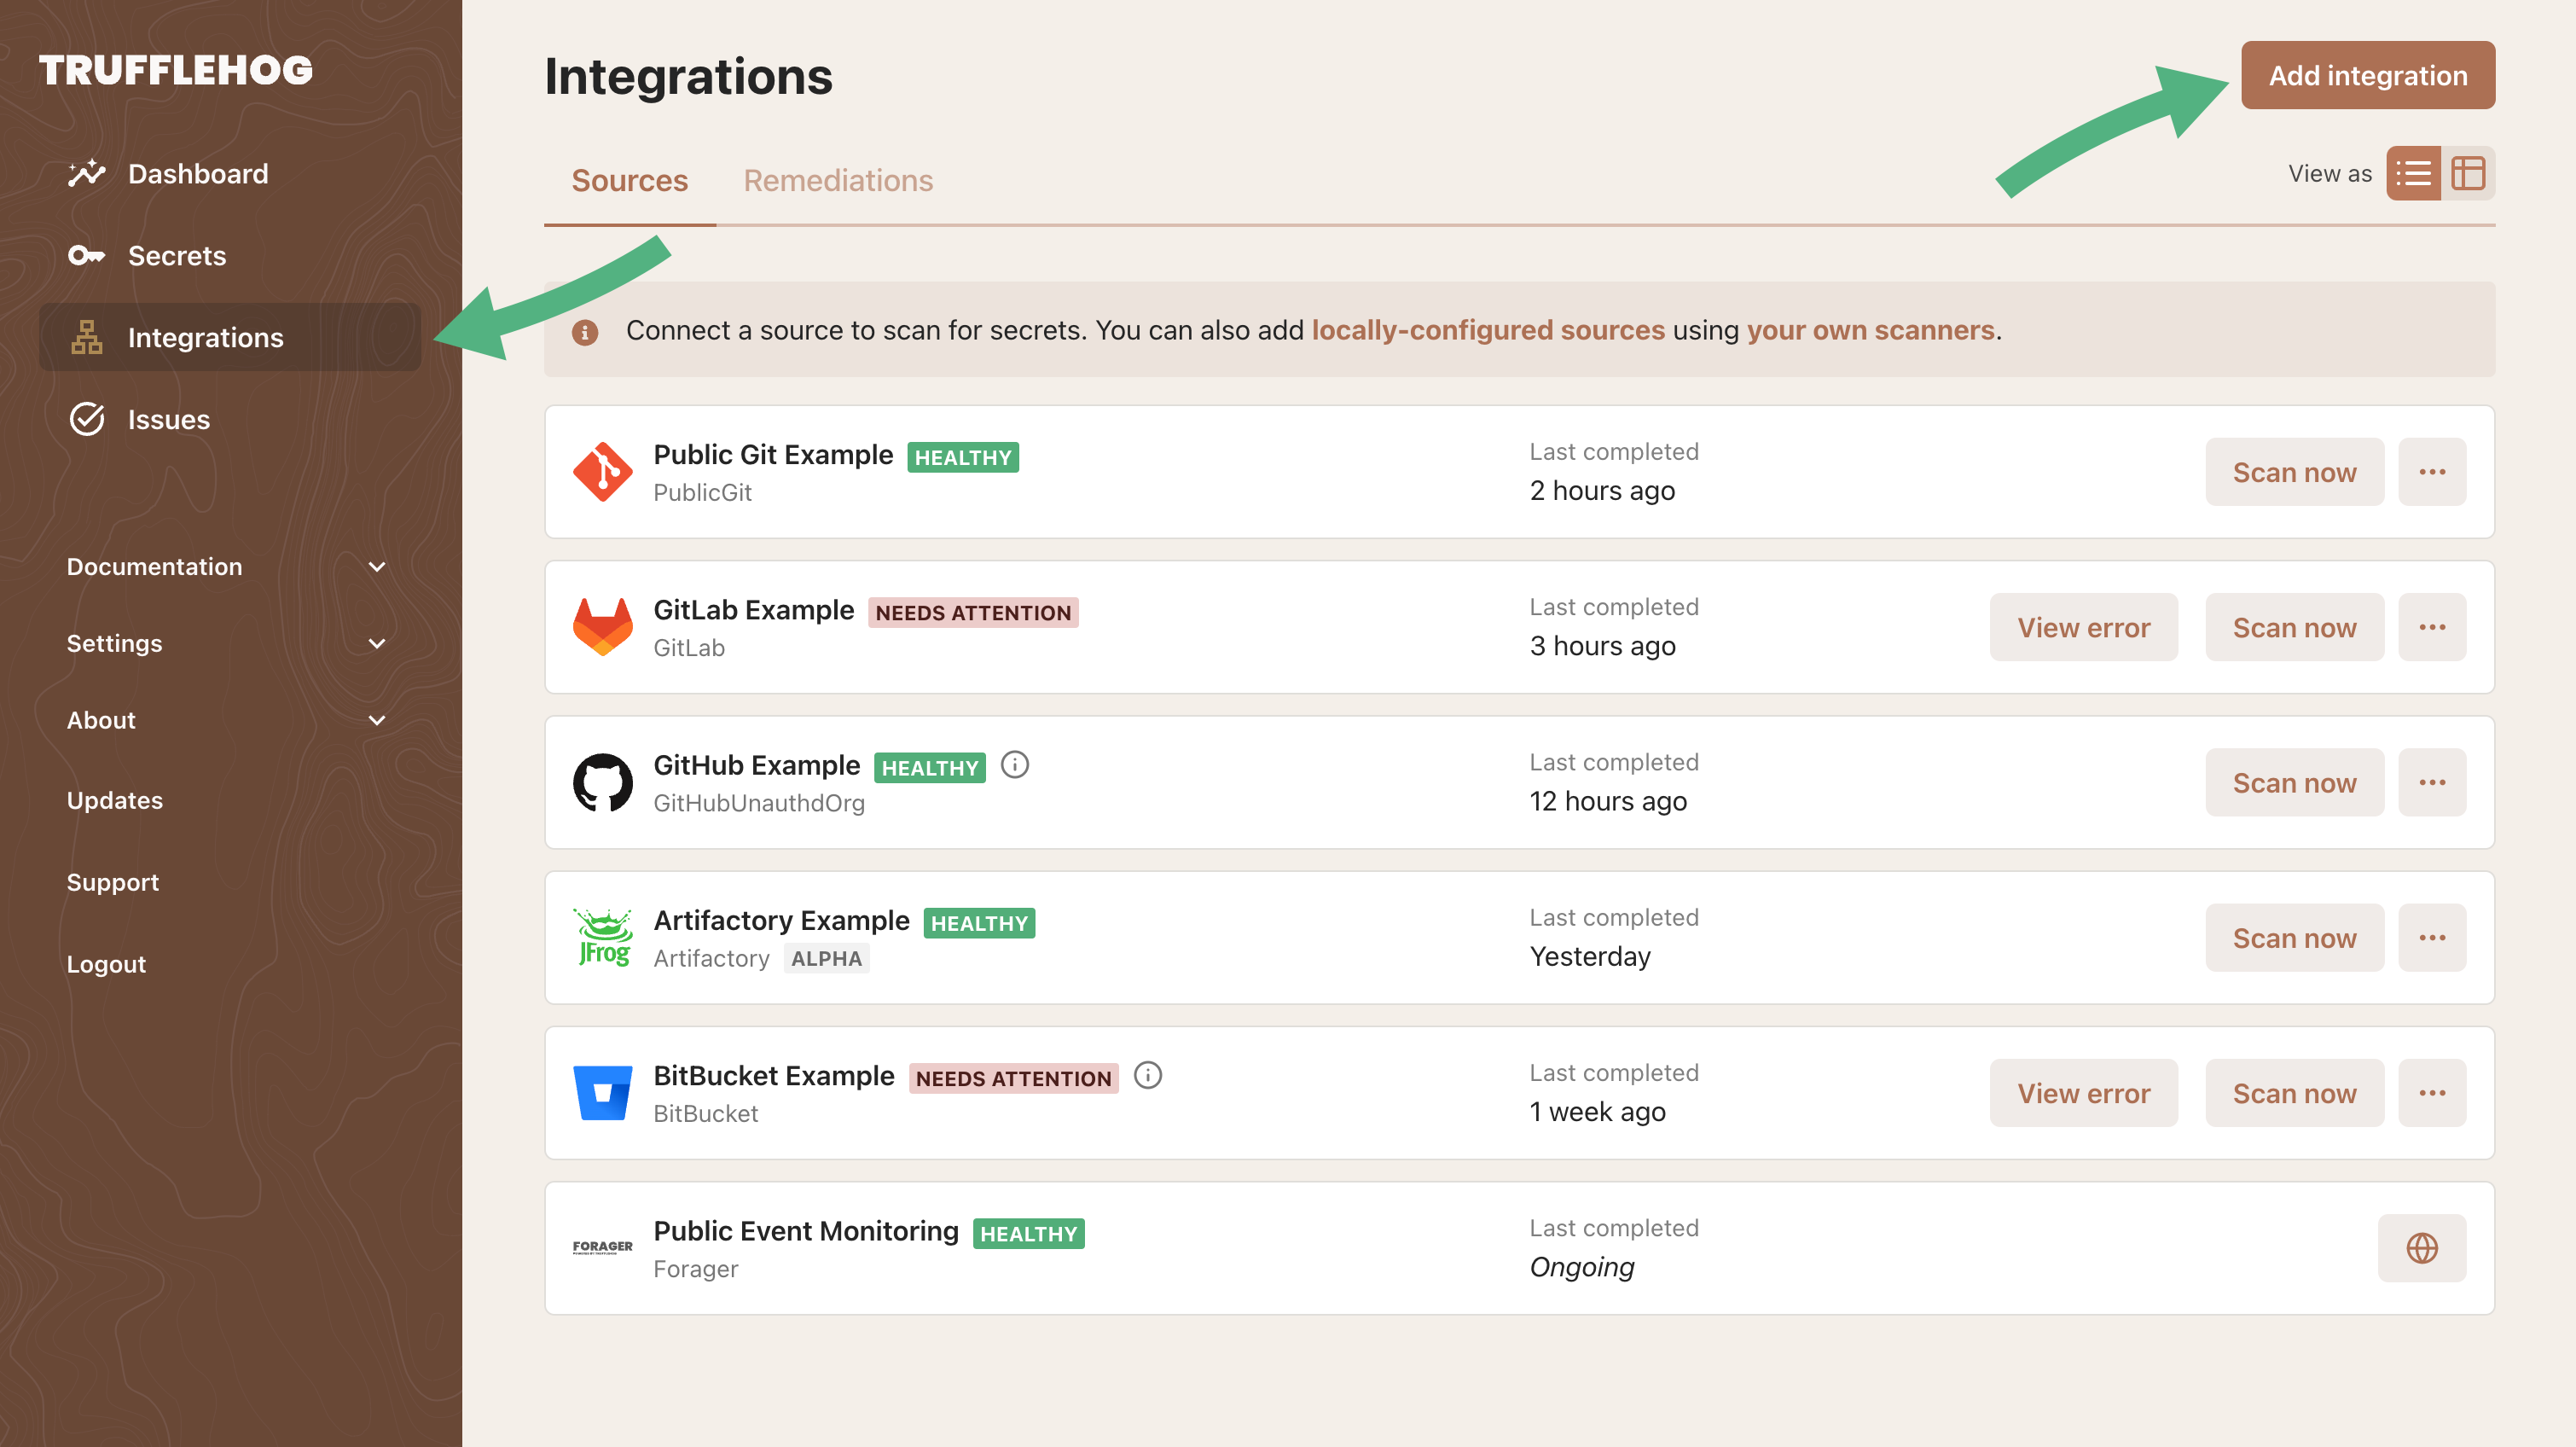Click the Public Event Monitoring globe icon
The image size is (2576, 1447).
tap(2424, 1247)
